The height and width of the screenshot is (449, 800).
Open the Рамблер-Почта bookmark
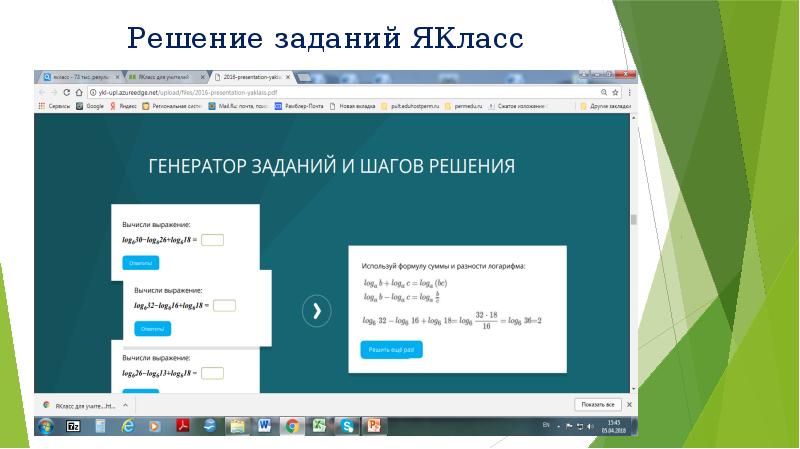coord(299,106)
